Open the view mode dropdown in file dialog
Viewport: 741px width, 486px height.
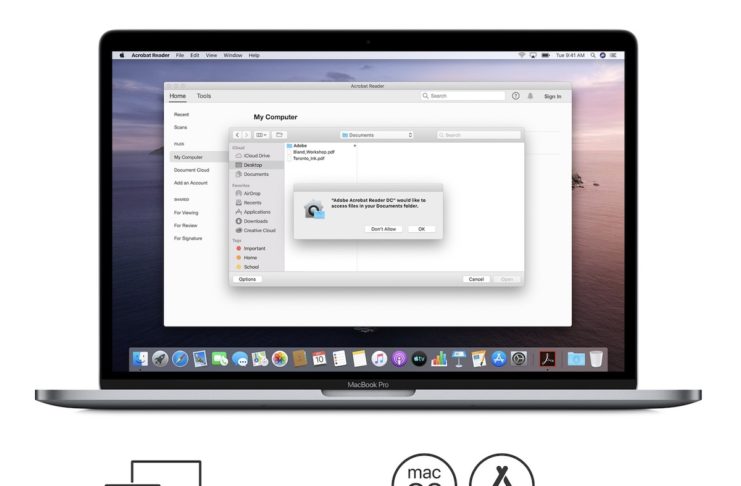click(x=261, y=135)
